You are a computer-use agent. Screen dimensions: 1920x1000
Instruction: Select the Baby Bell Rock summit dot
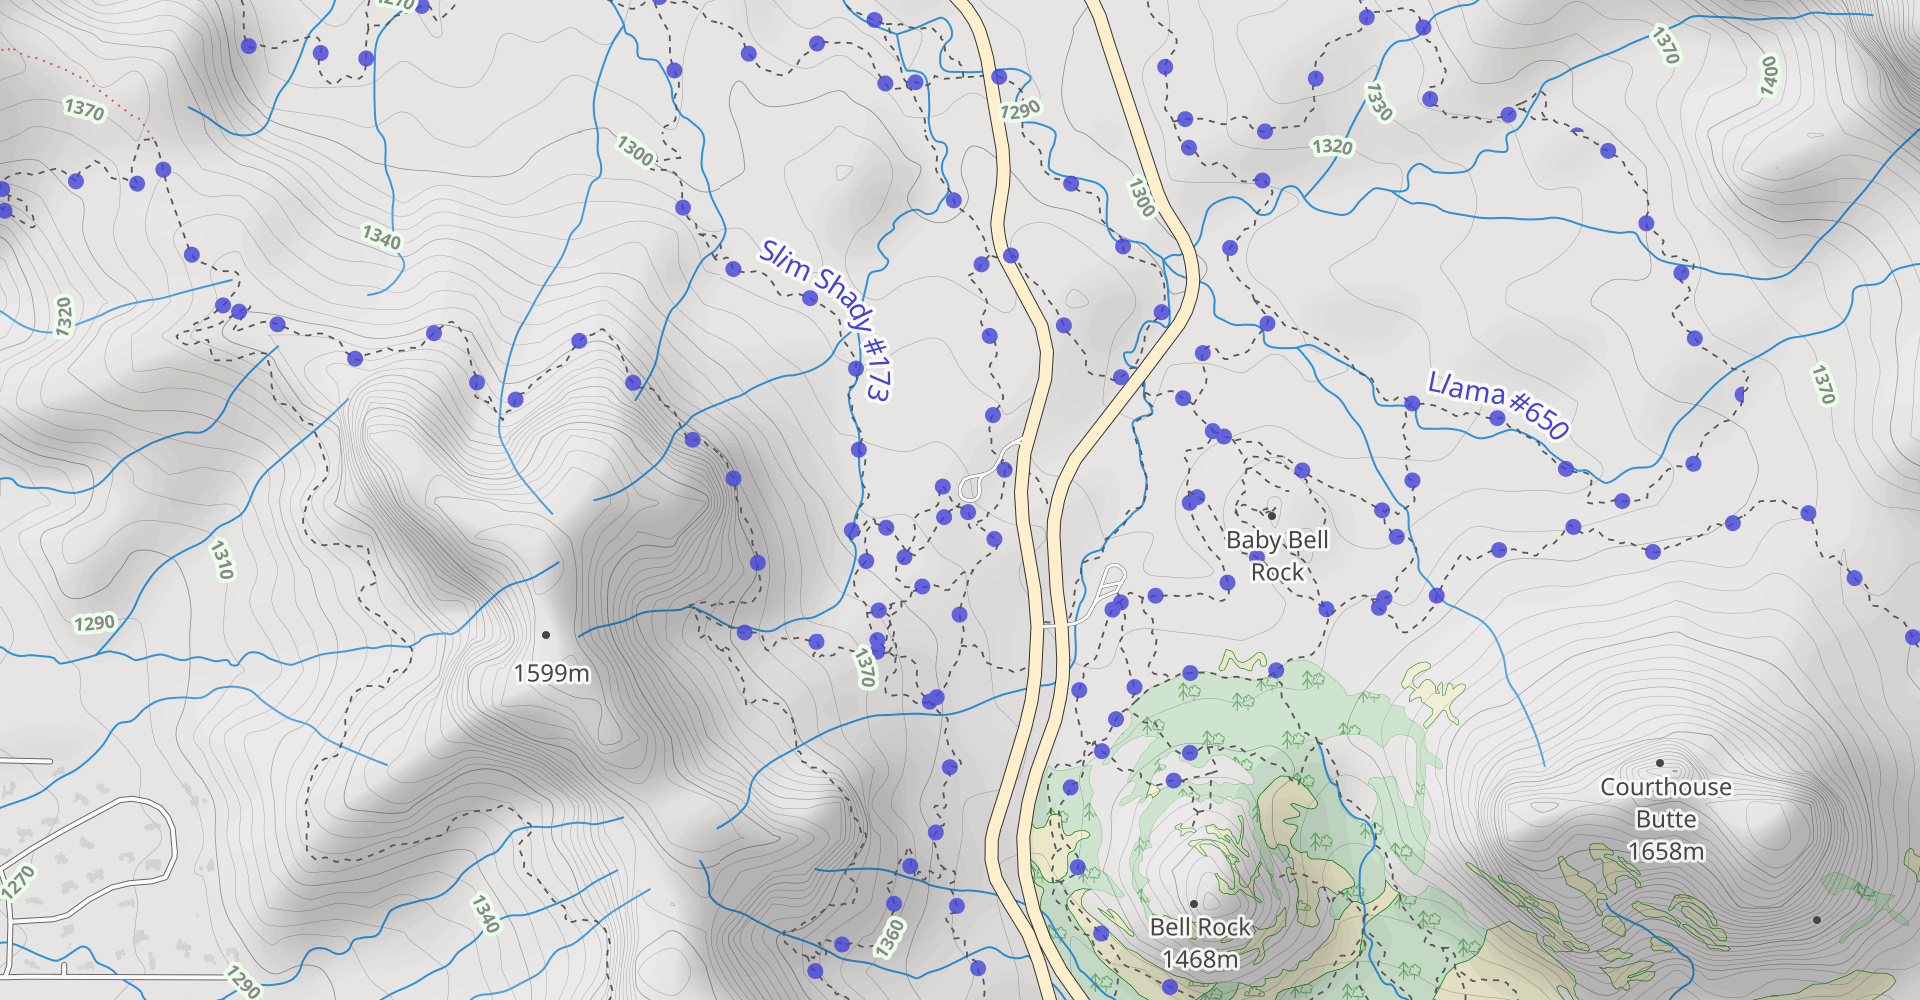(x=1272, y=516)
